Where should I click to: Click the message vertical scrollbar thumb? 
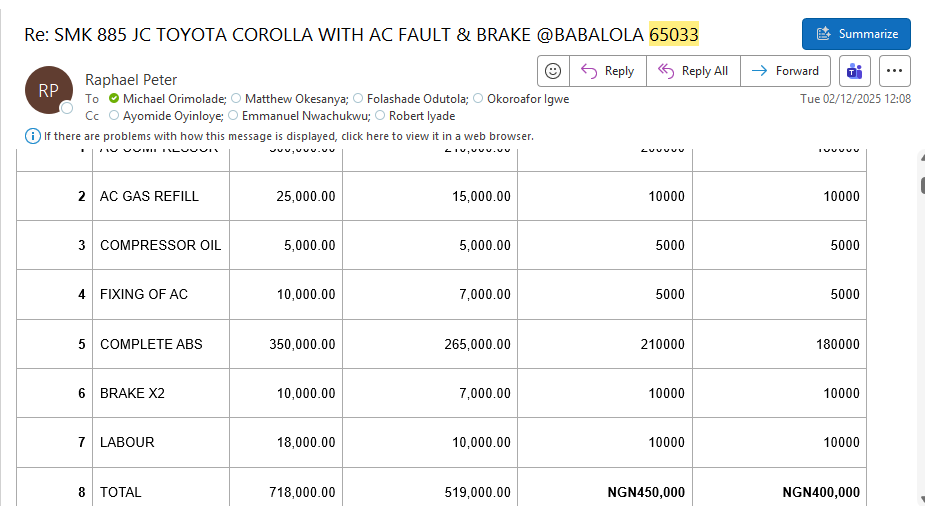(x=922, y=185)
